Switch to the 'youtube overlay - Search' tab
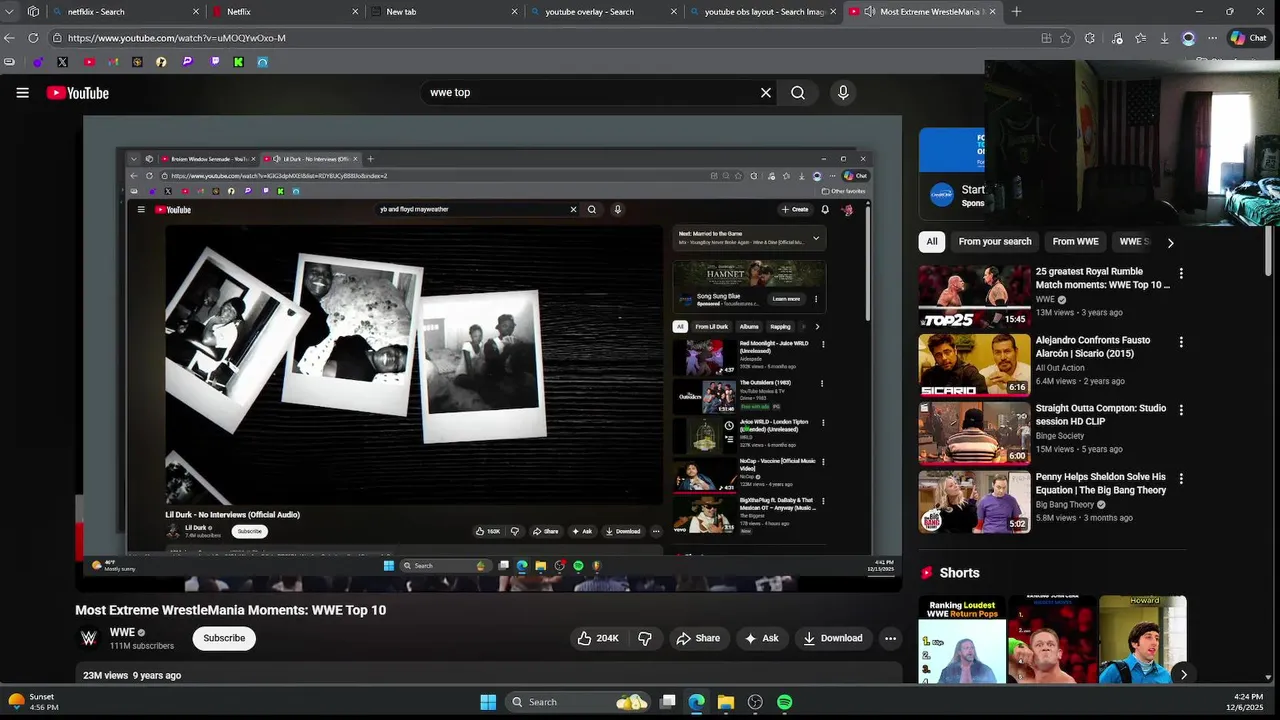Image resolution: width=1280 pixels, height=720 pixels. click(603, 12)
